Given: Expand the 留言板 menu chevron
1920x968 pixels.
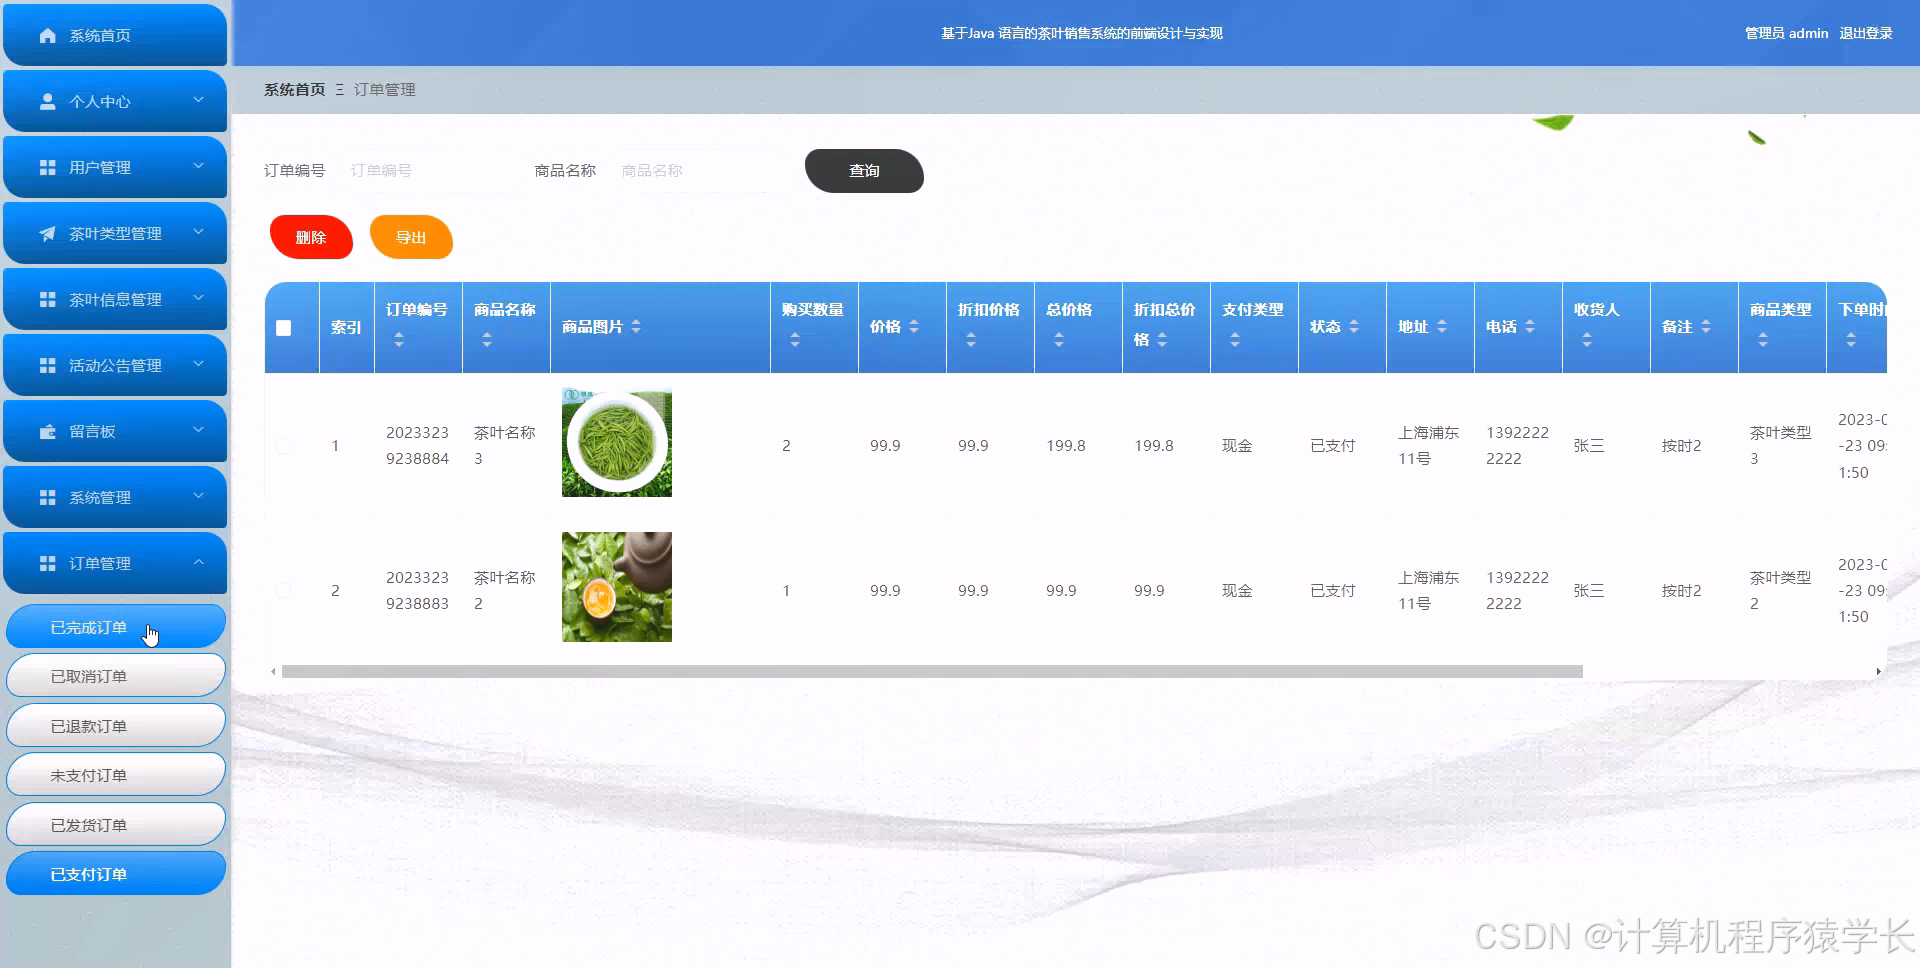Looking at the screenshot, I should tap(198, 430).
